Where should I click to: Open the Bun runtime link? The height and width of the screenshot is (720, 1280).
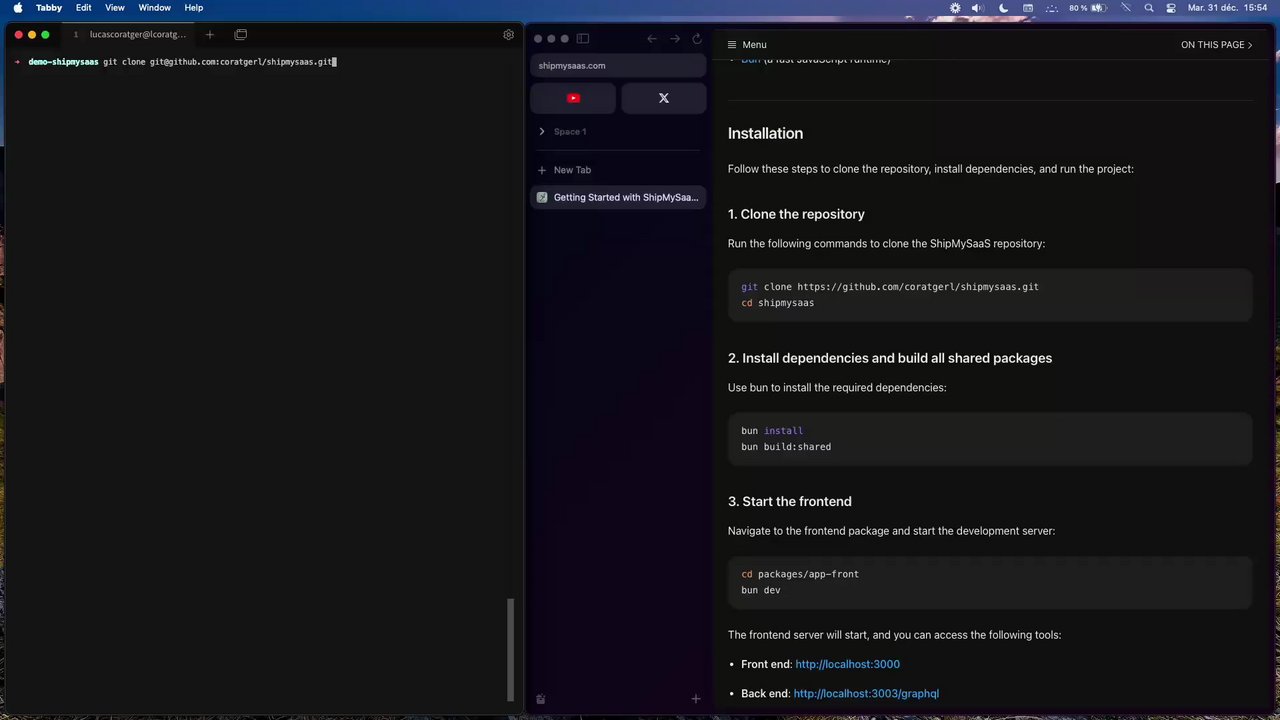point(751,60)
